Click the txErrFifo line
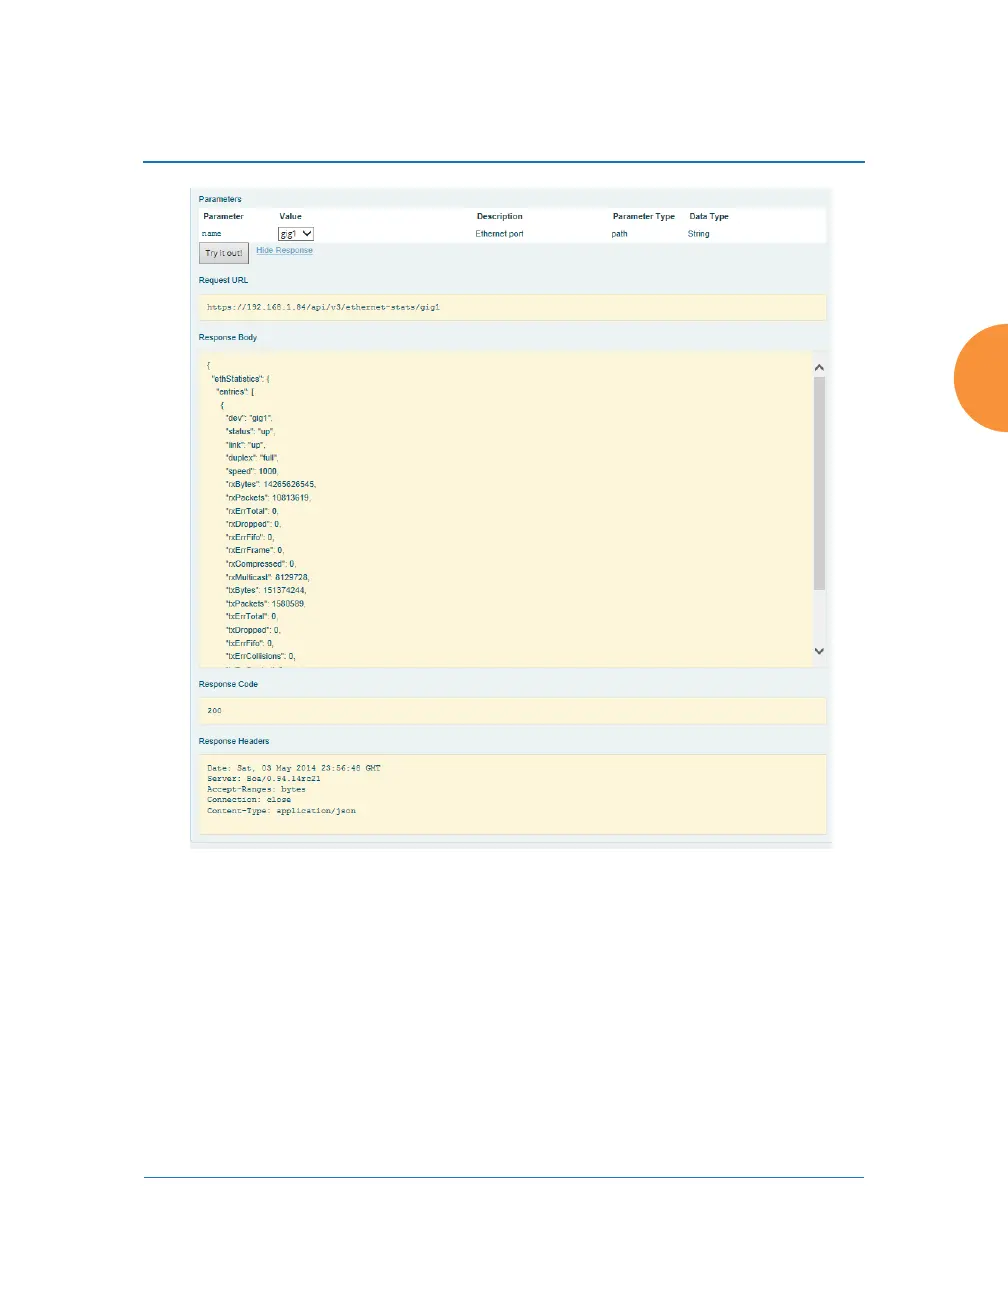The width and height of the screenshot is (1008, 1296). click(250, 643)
